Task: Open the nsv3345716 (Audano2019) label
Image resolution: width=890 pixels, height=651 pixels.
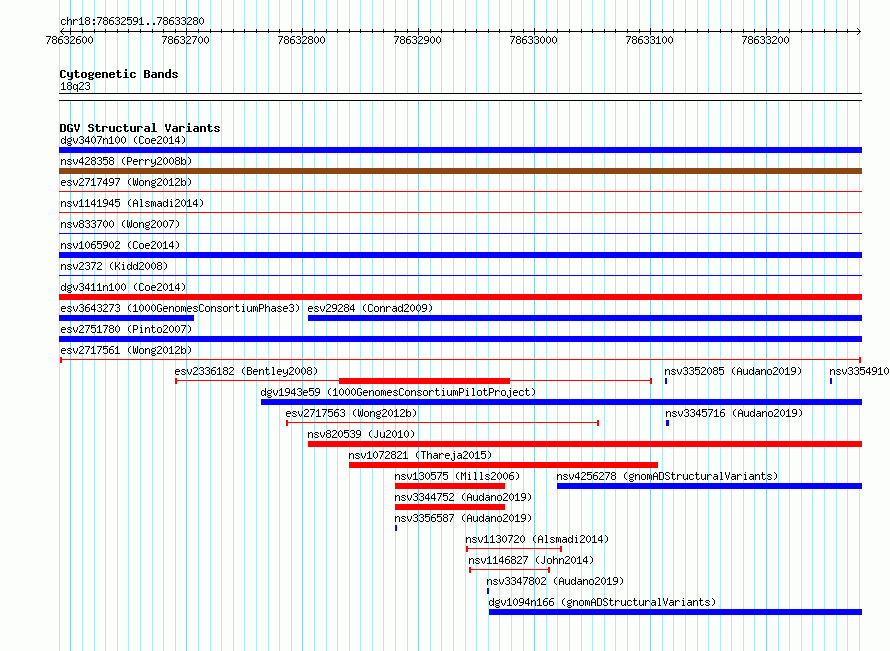Action: pos(734,413)
